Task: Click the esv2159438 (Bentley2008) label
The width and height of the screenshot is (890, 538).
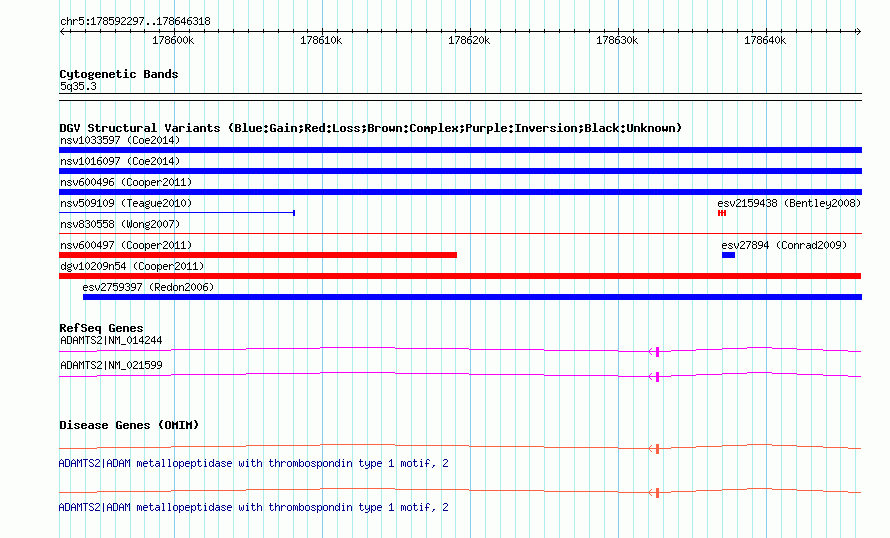Action: (x=789, y=203)
